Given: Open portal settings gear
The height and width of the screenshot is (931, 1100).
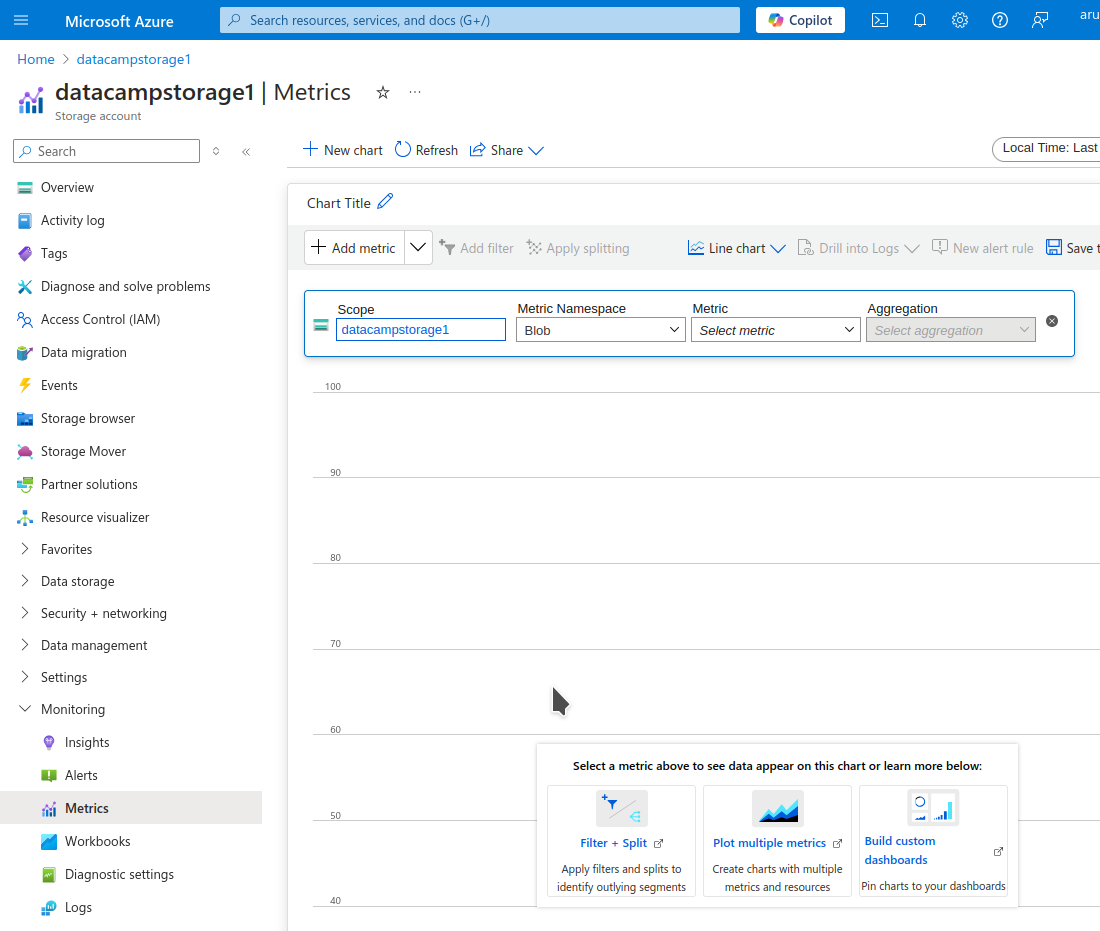Looking at the screenshot, I should (960, 20).
